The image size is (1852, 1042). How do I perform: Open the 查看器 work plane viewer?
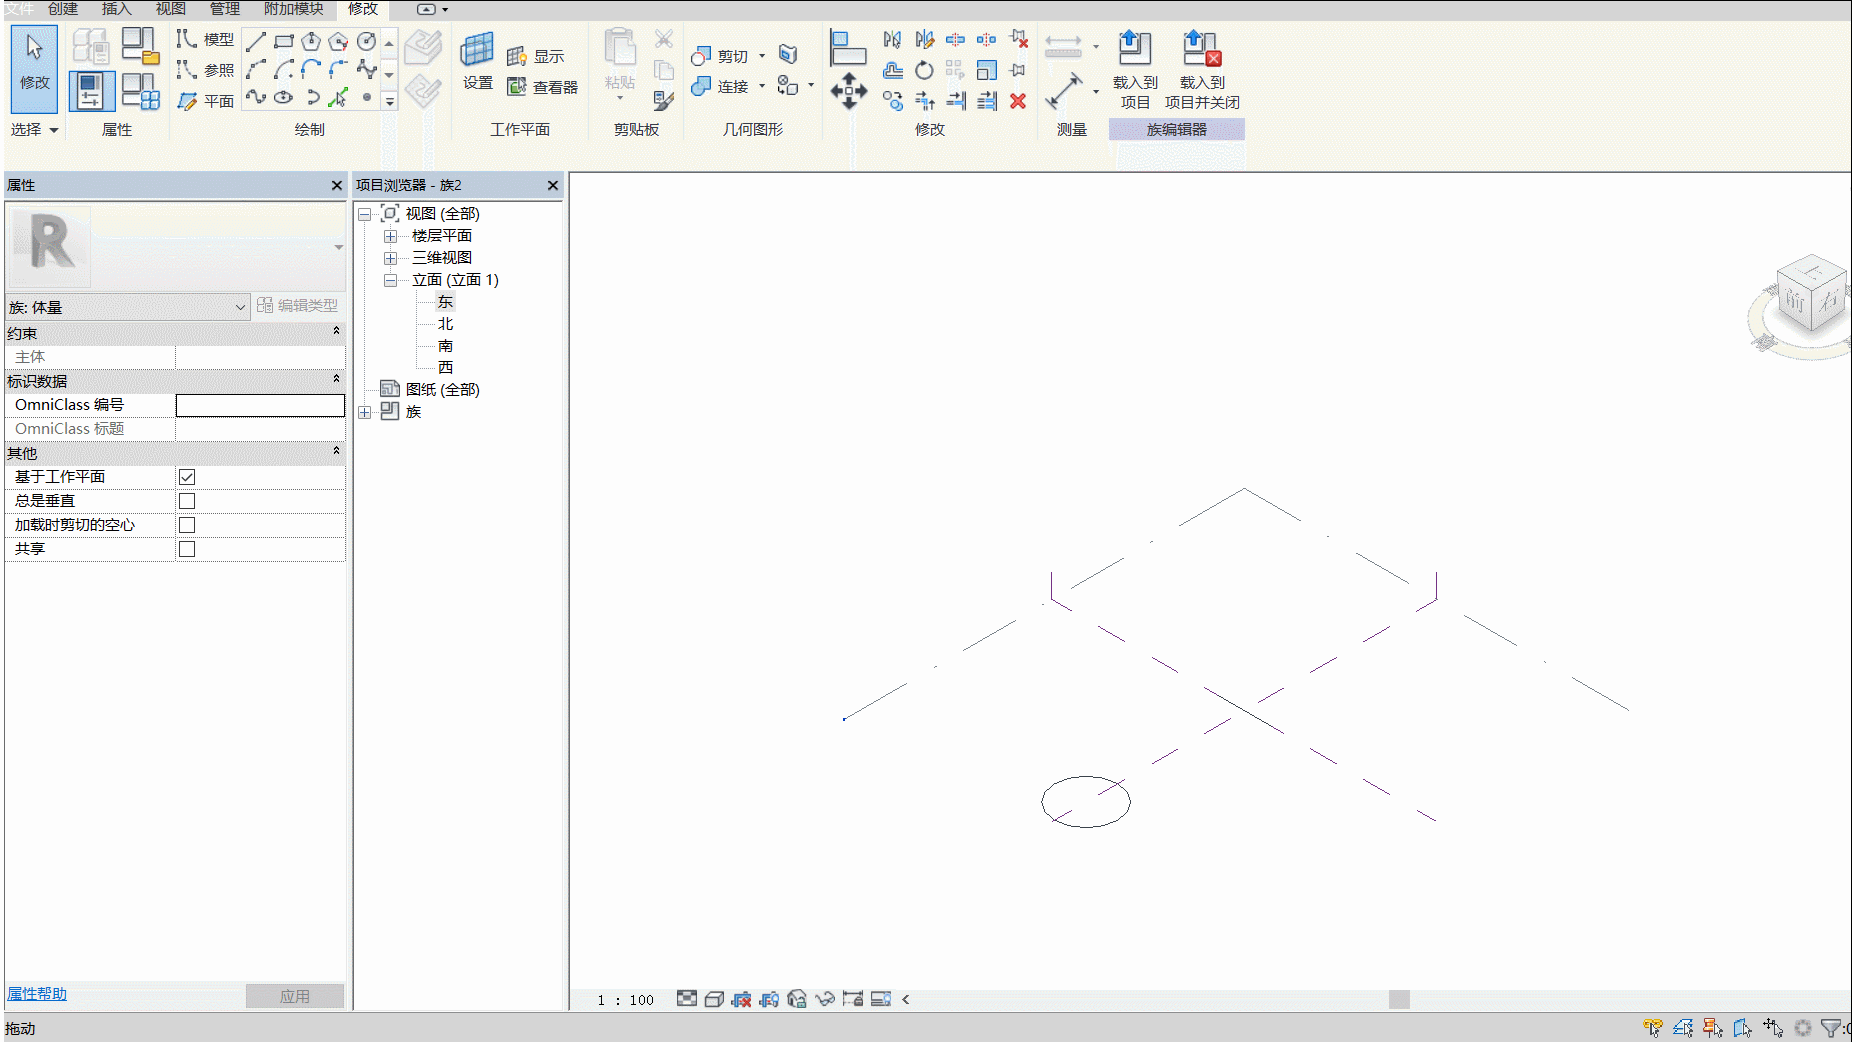[x=542, y=87]
